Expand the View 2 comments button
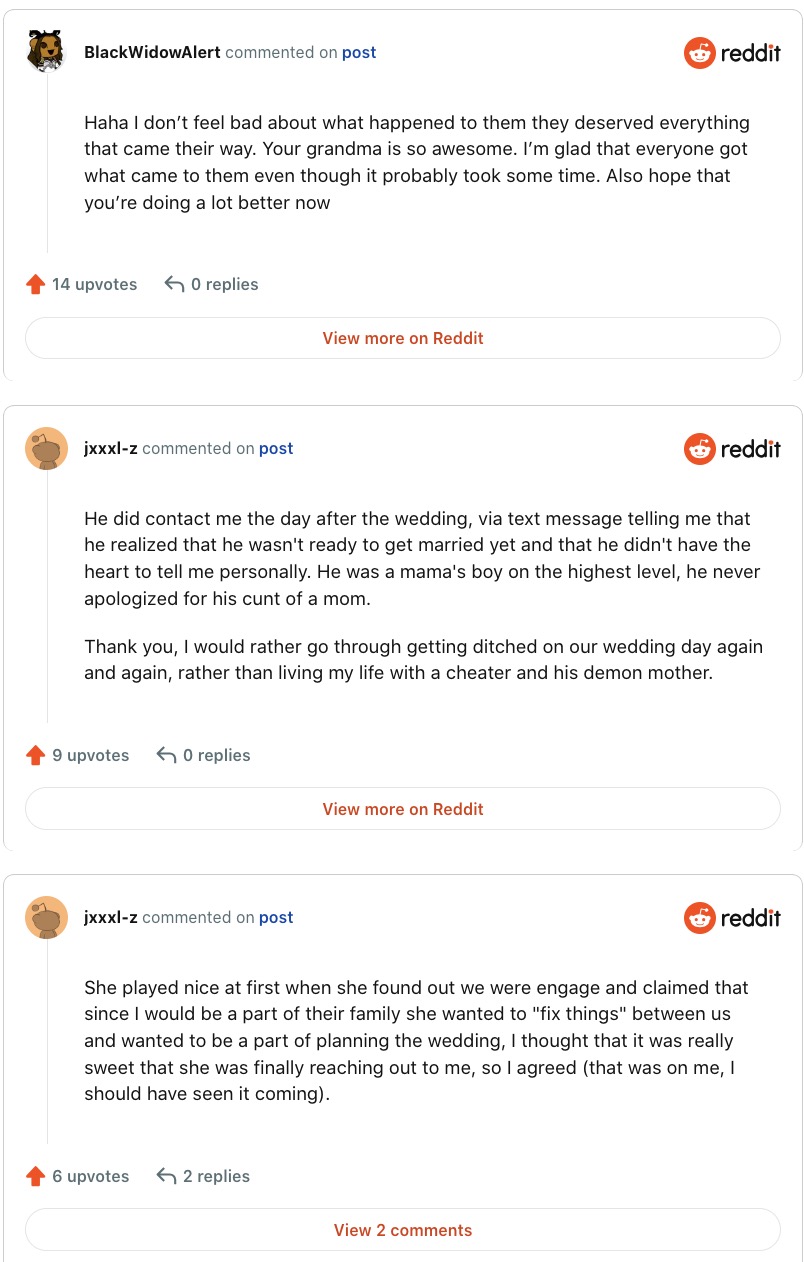Screen dimensions: 804x1262 coord(402,1230)
